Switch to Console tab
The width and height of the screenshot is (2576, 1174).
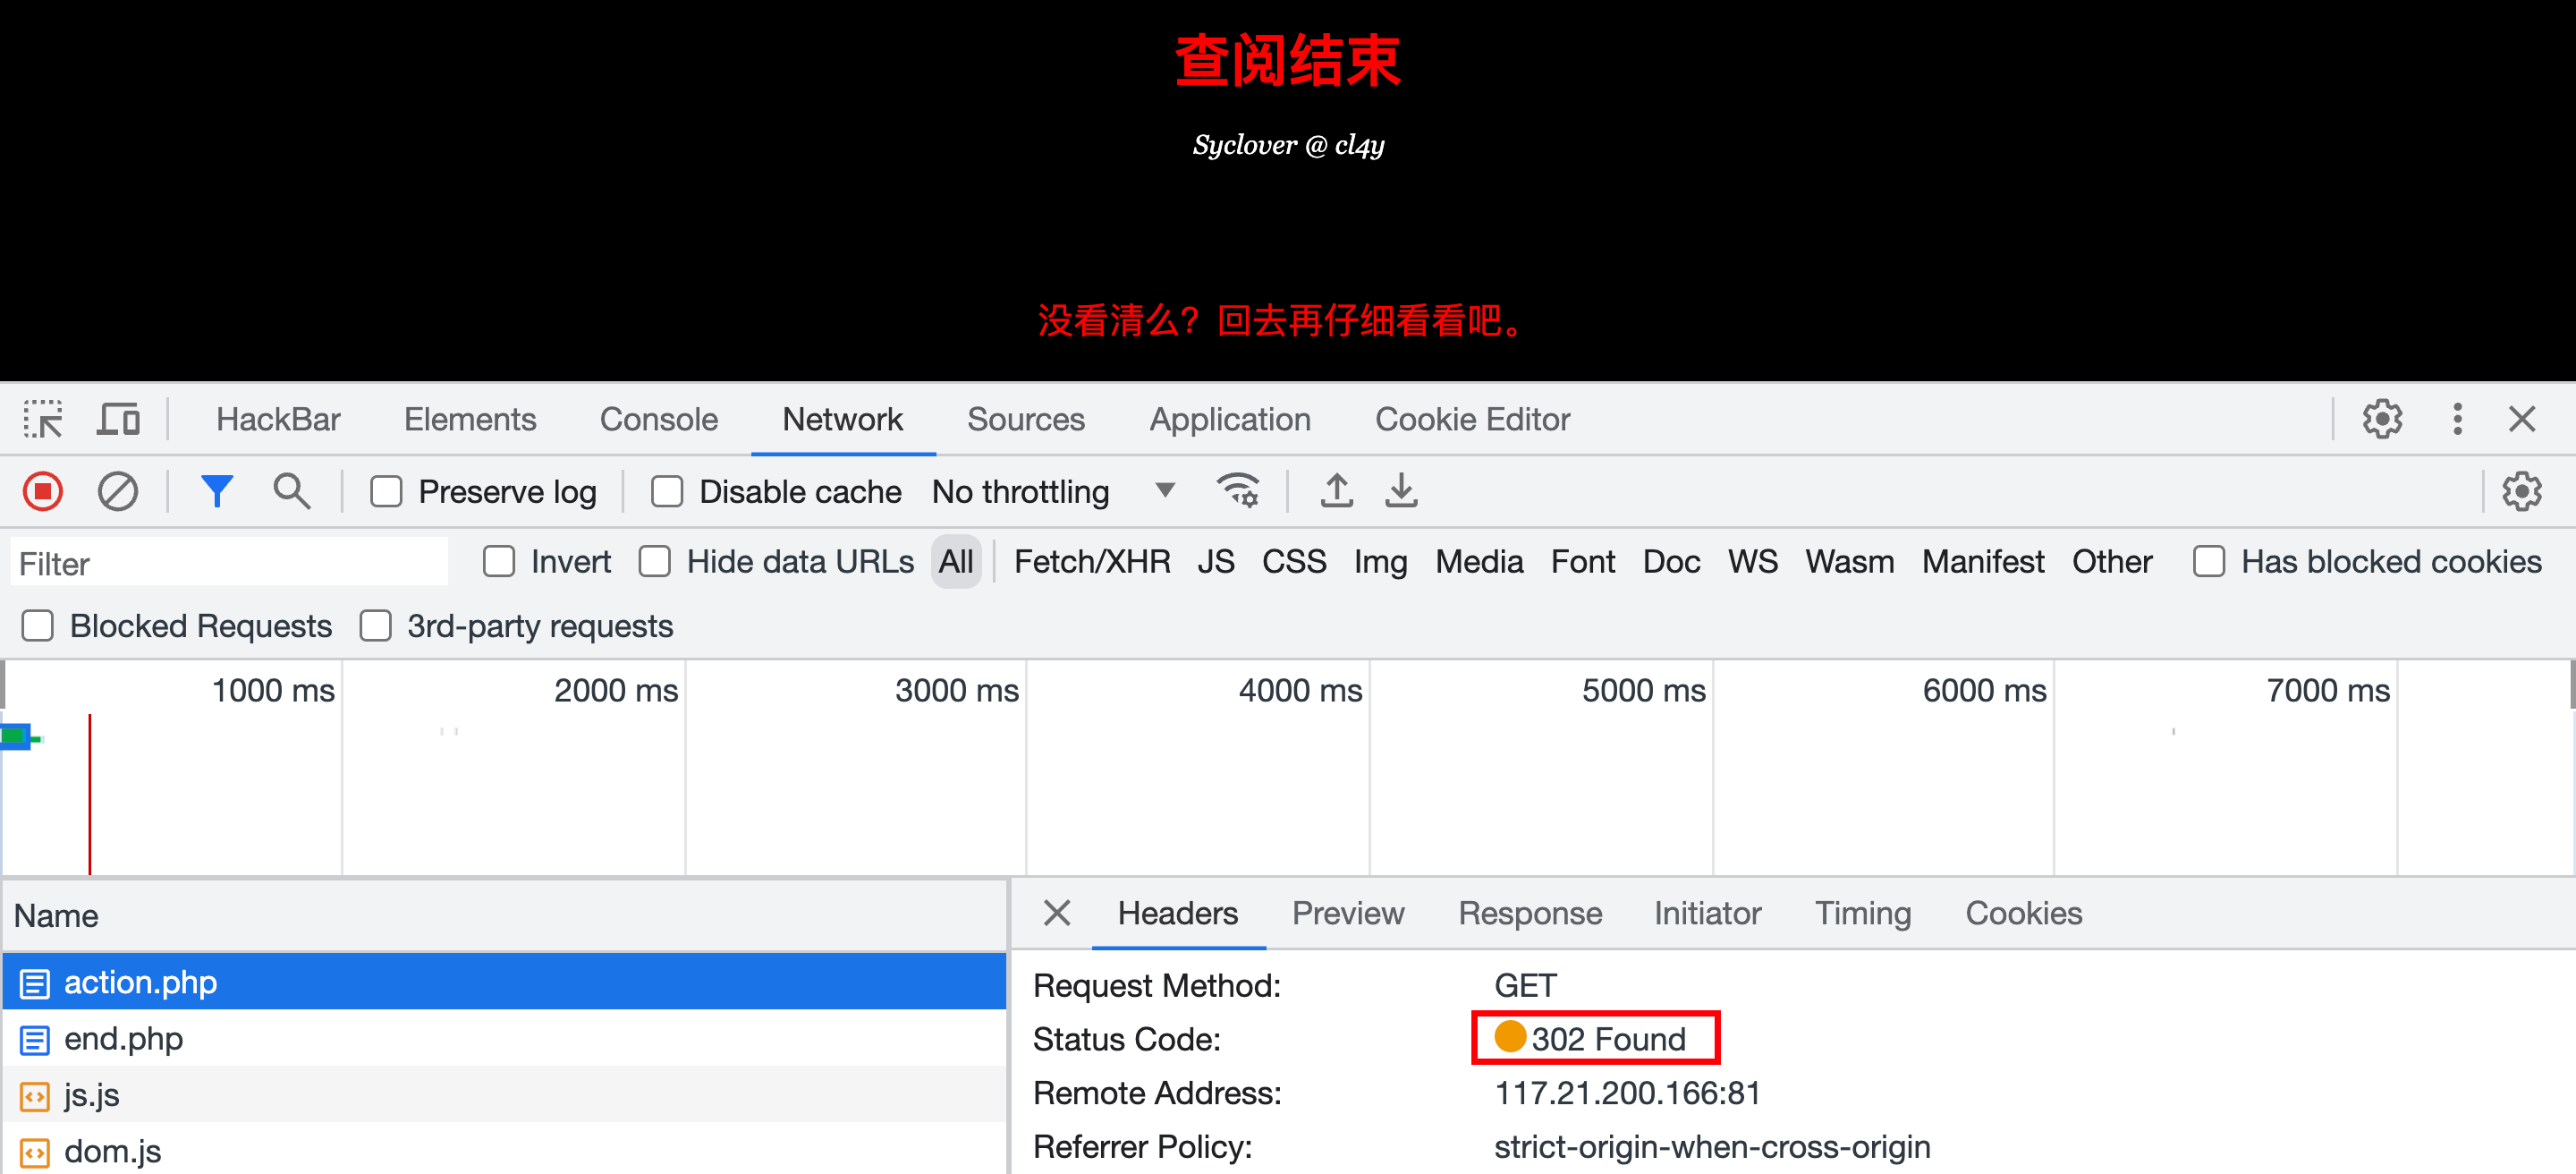(658, 419)
